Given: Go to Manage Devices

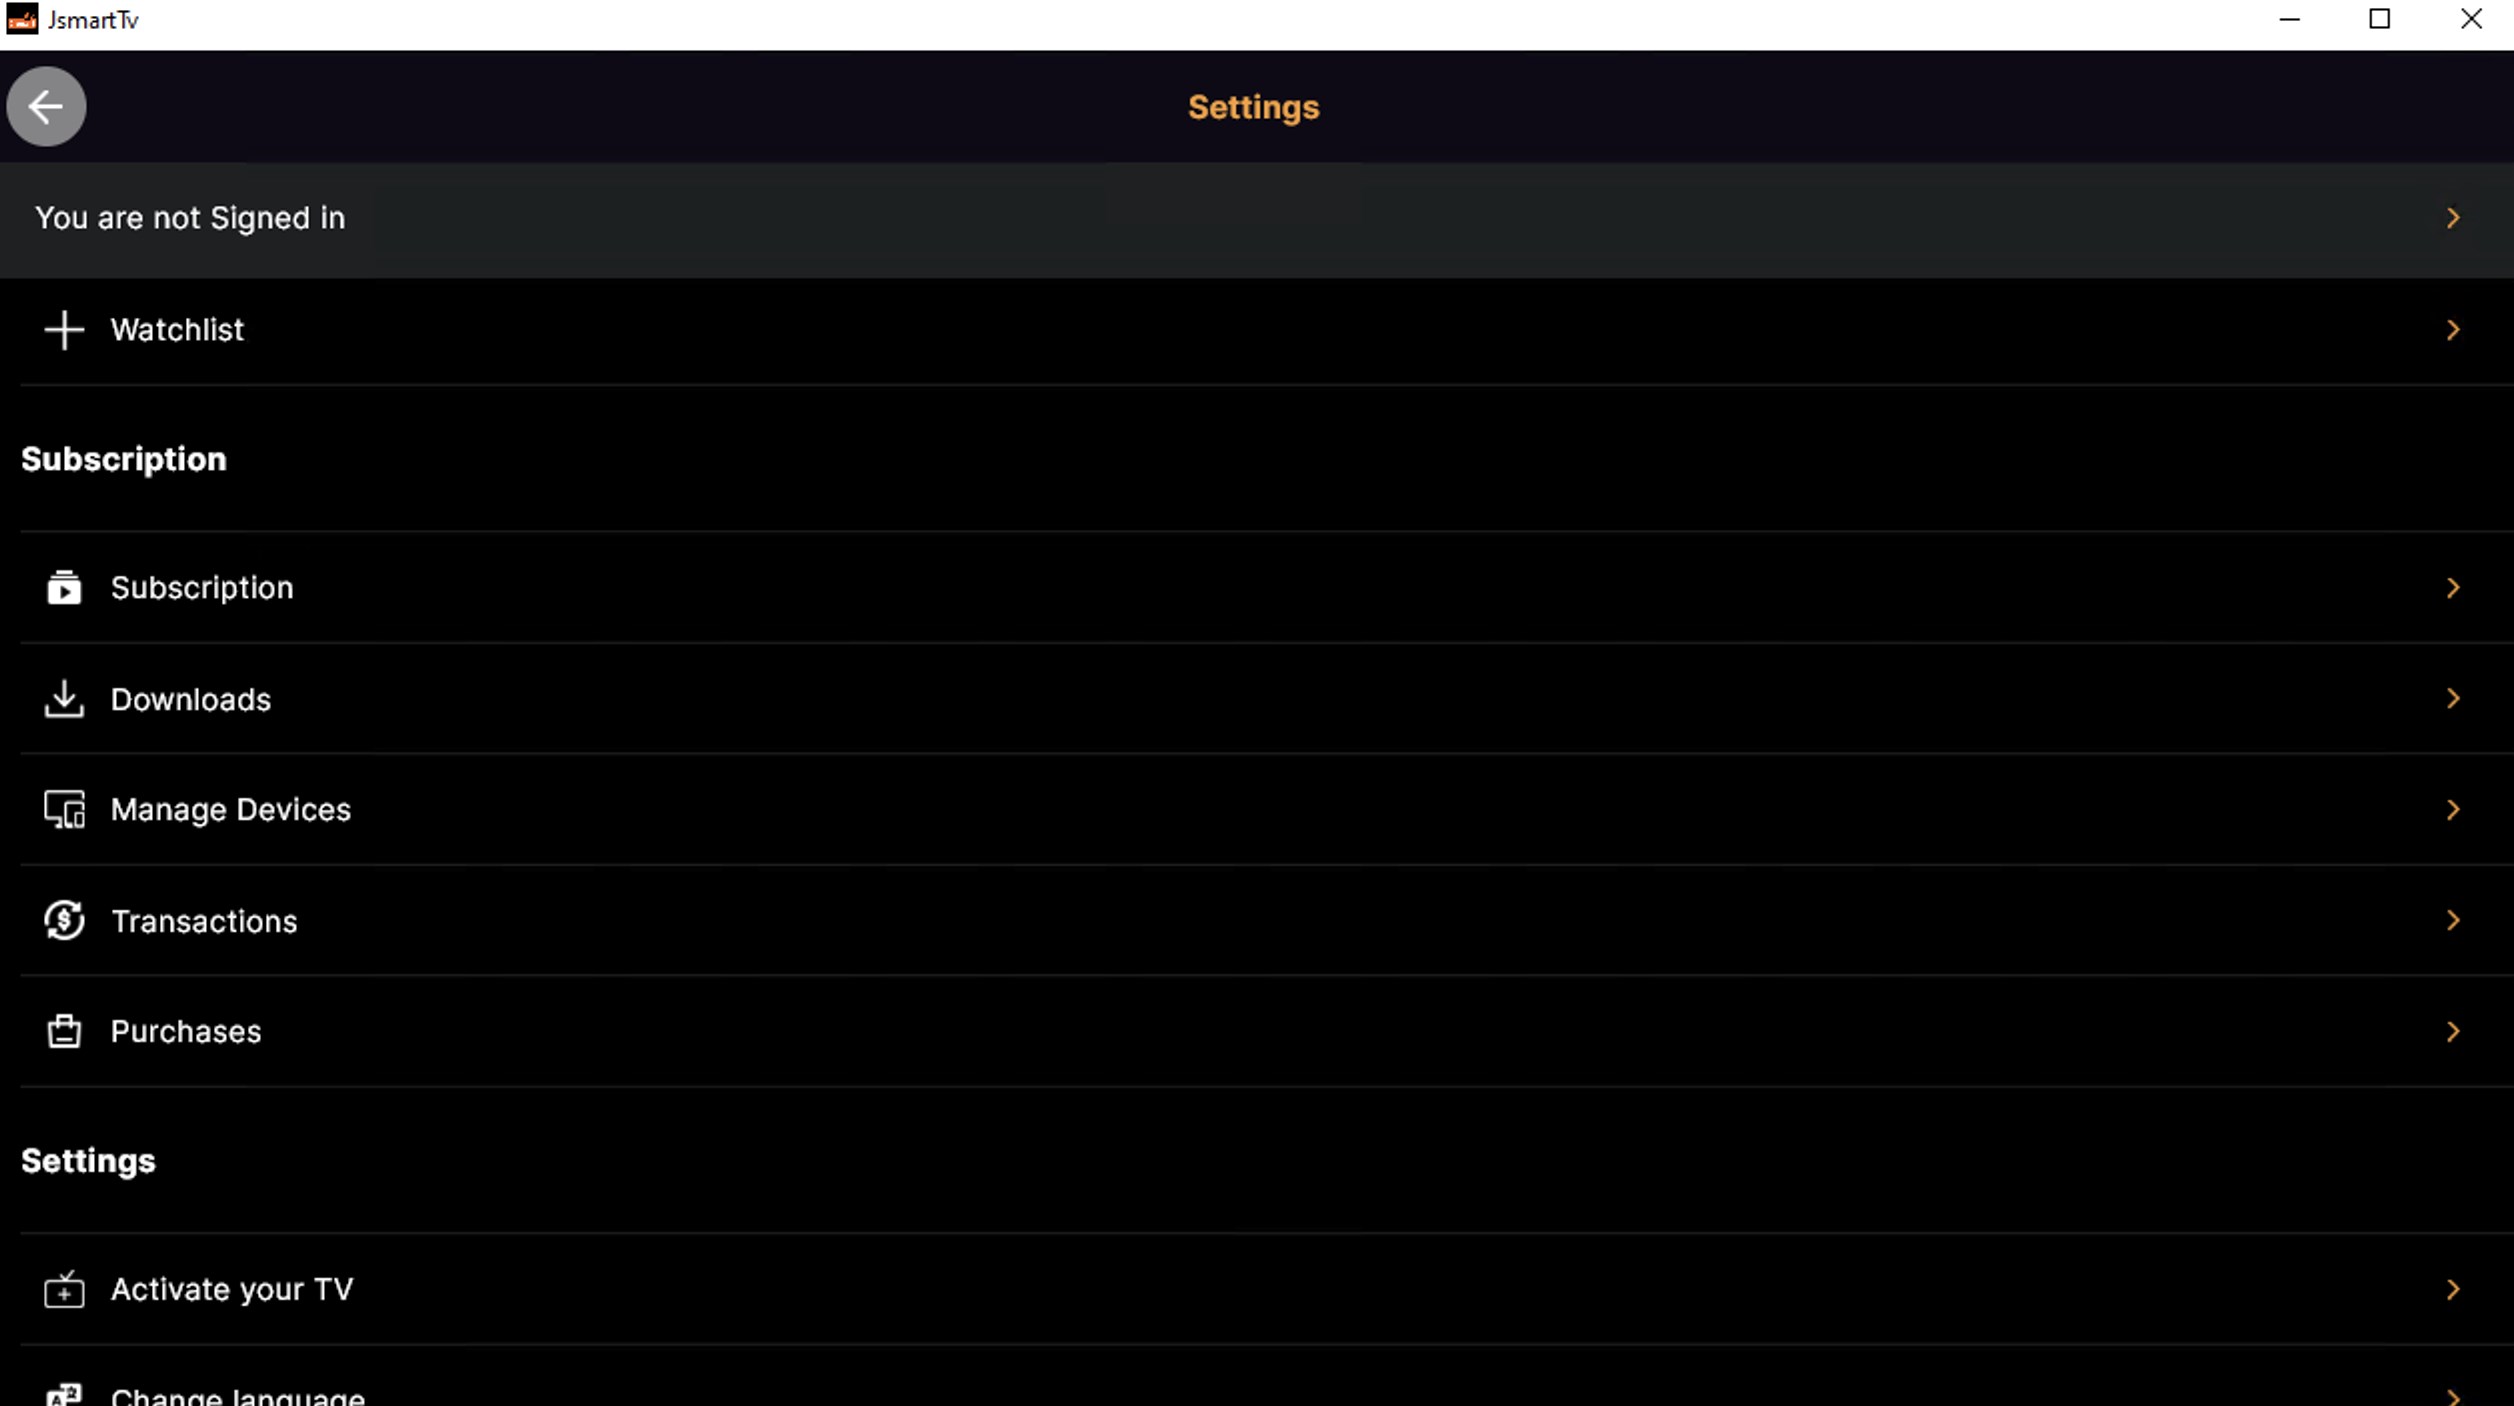Looking at the screenshot, I should (x=1267, y=810).
